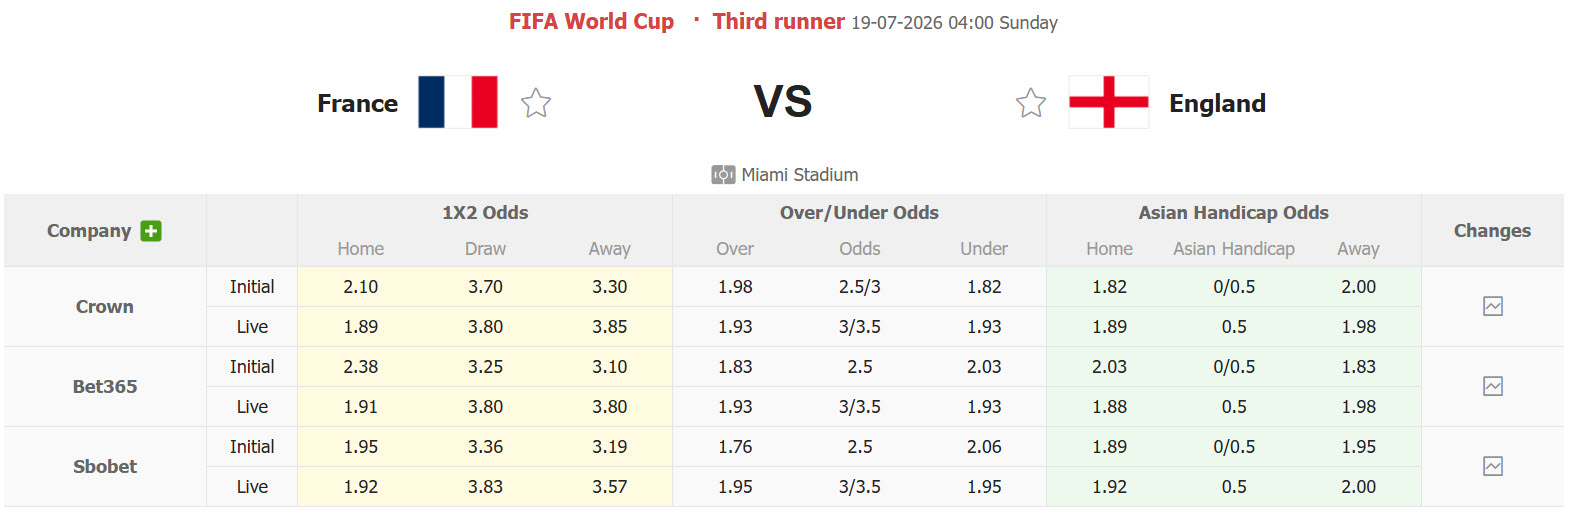Open the FIFA World Cup link
The image size is (1575, 516).
pyautogui.click(x=591, y=21)
